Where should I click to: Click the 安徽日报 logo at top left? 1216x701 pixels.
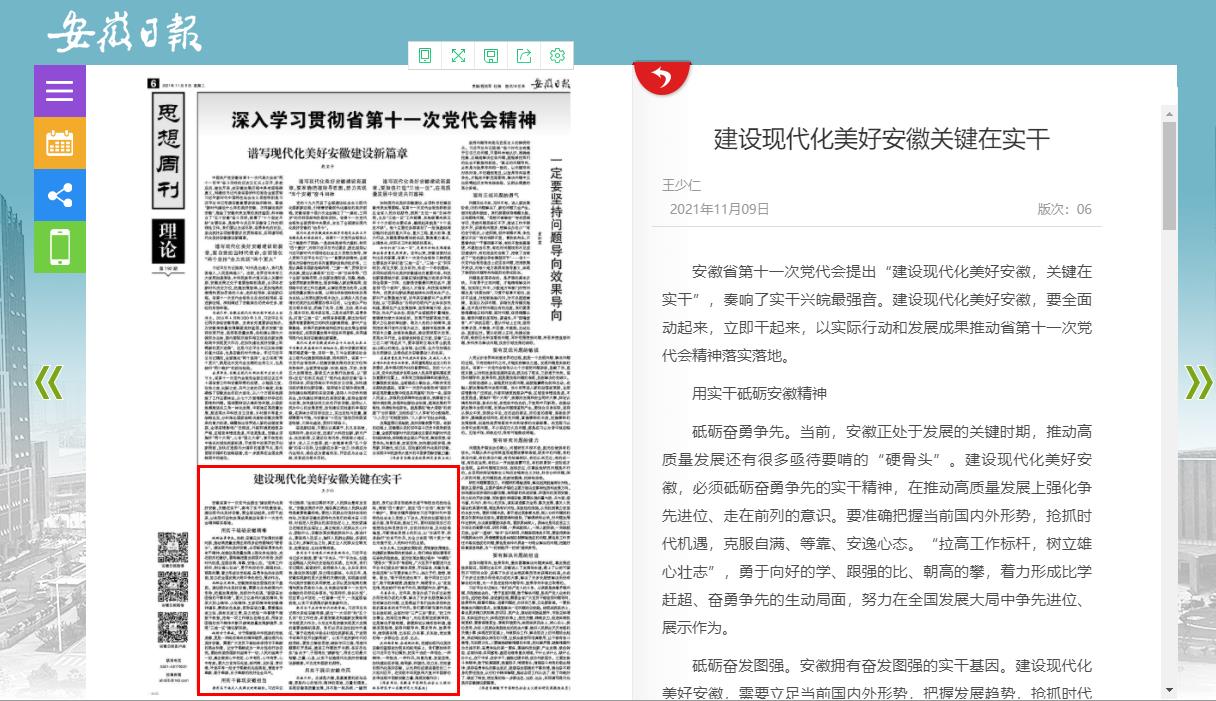124,32
